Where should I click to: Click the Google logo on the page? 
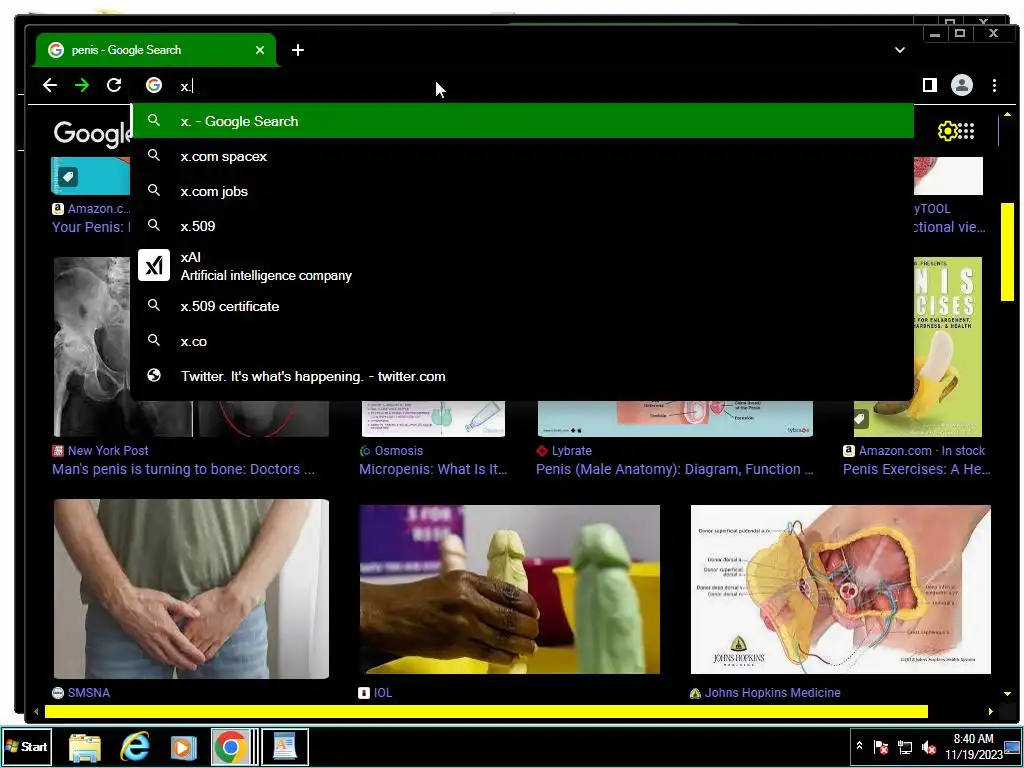92,133
